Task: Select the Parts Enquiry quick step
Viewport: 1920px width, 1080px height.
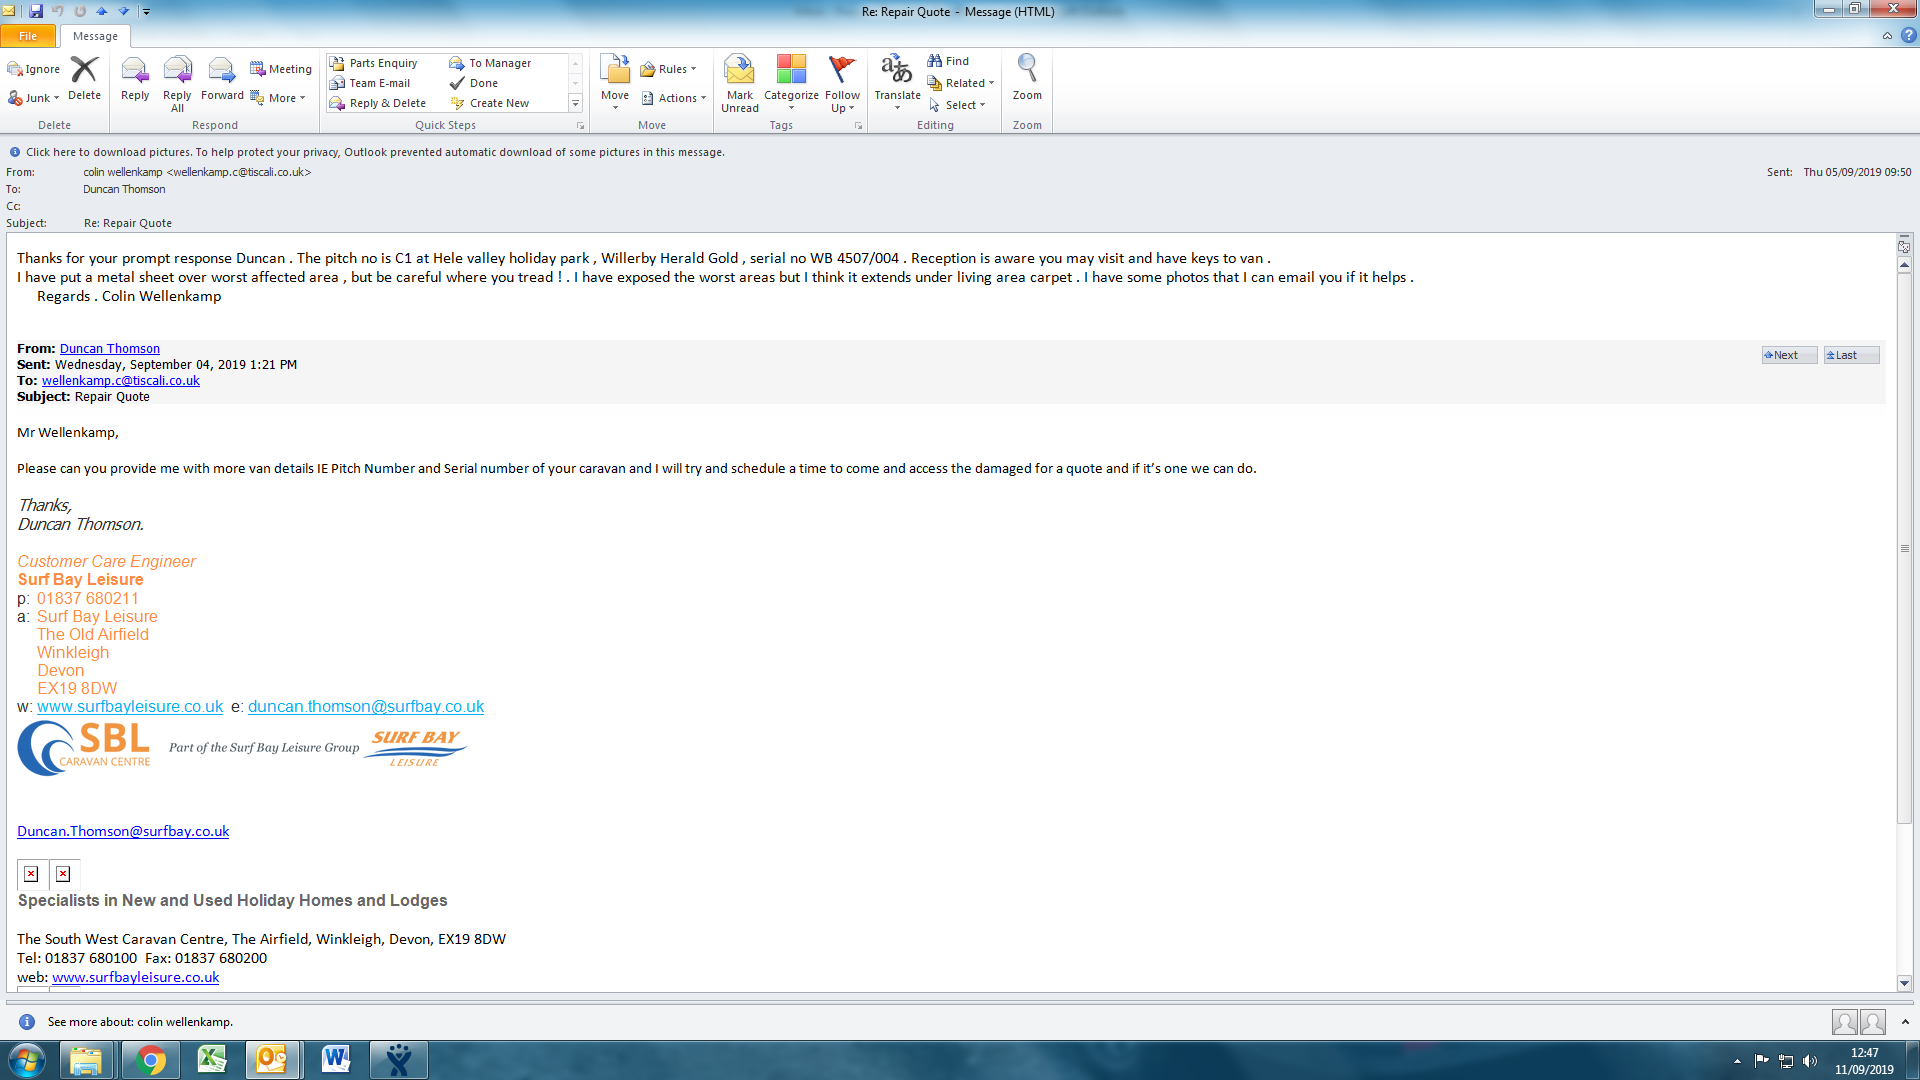Action: coord(382,63)
